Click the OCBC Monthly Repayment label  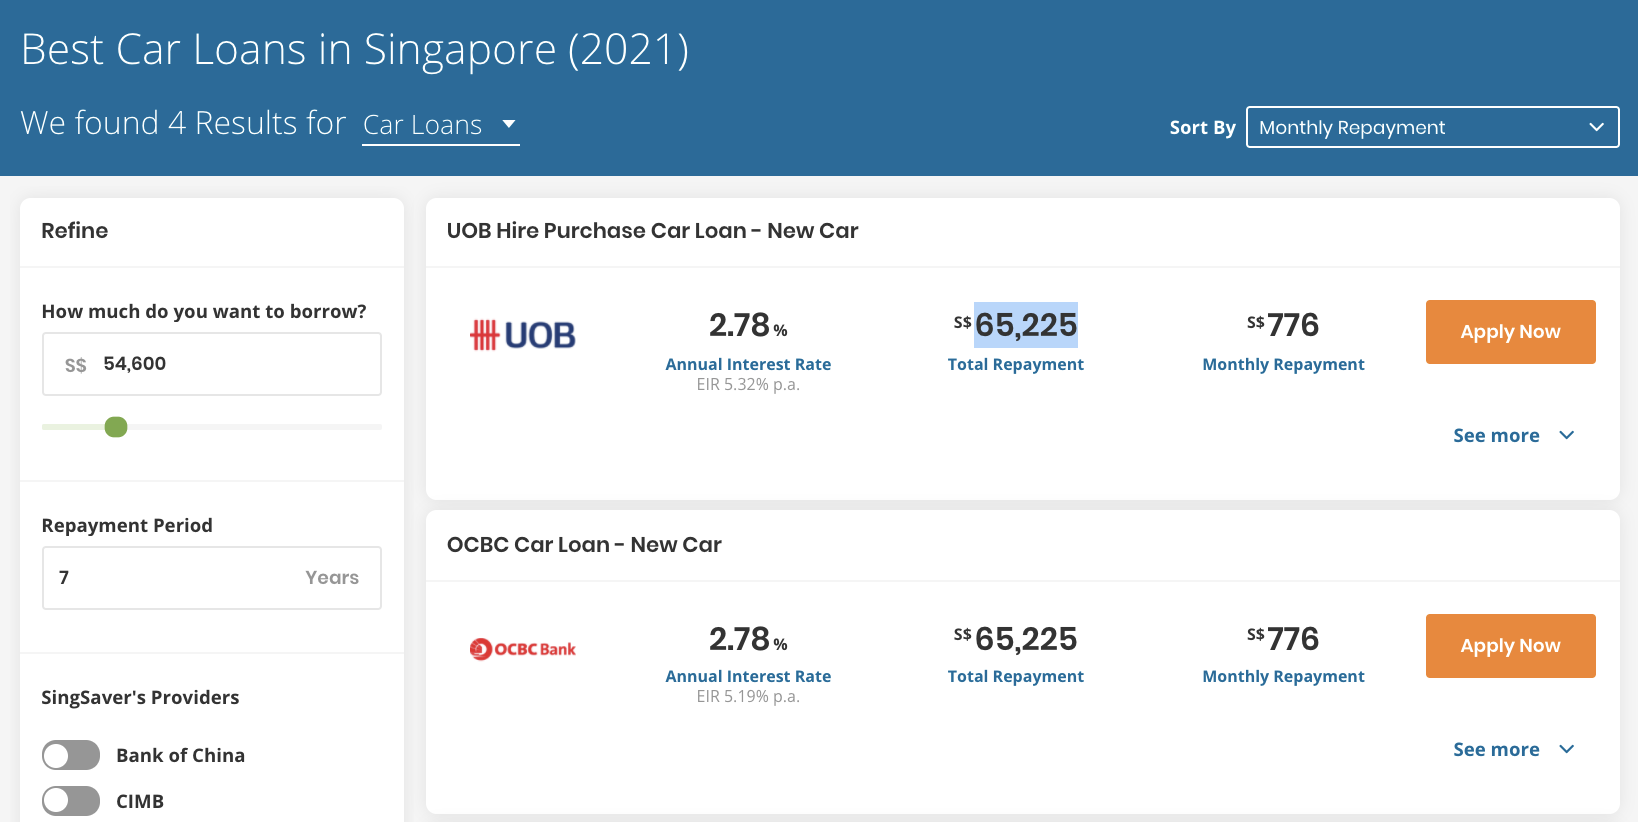point(1283,676)
